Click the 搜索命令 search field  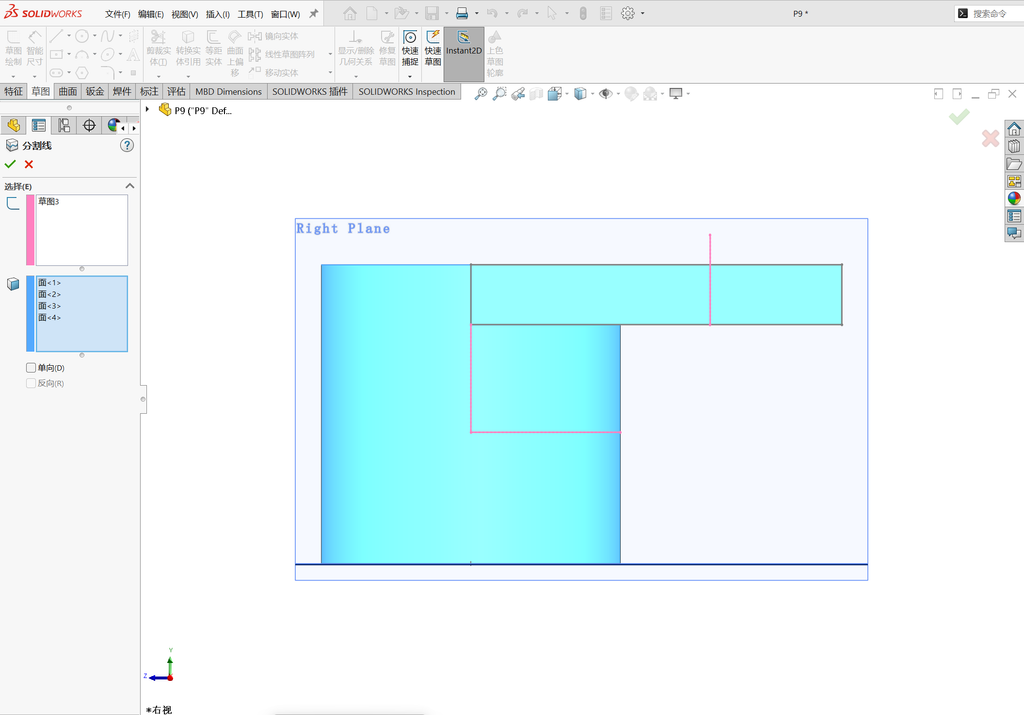point(989,13)
